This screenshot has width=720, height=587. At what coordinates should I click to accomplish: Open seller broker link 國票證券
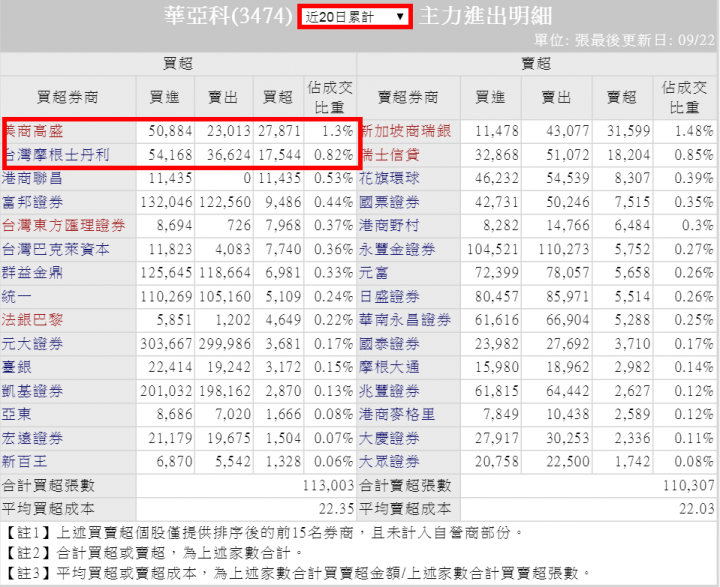[389, 202]
